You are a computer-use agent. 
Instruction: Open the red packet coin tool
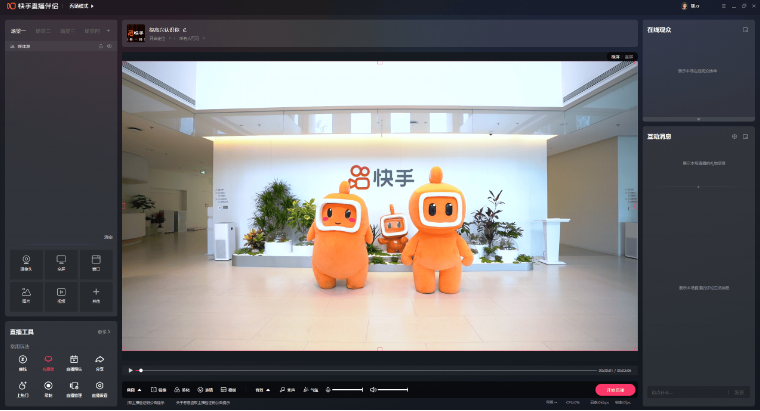tap(23, 362)
